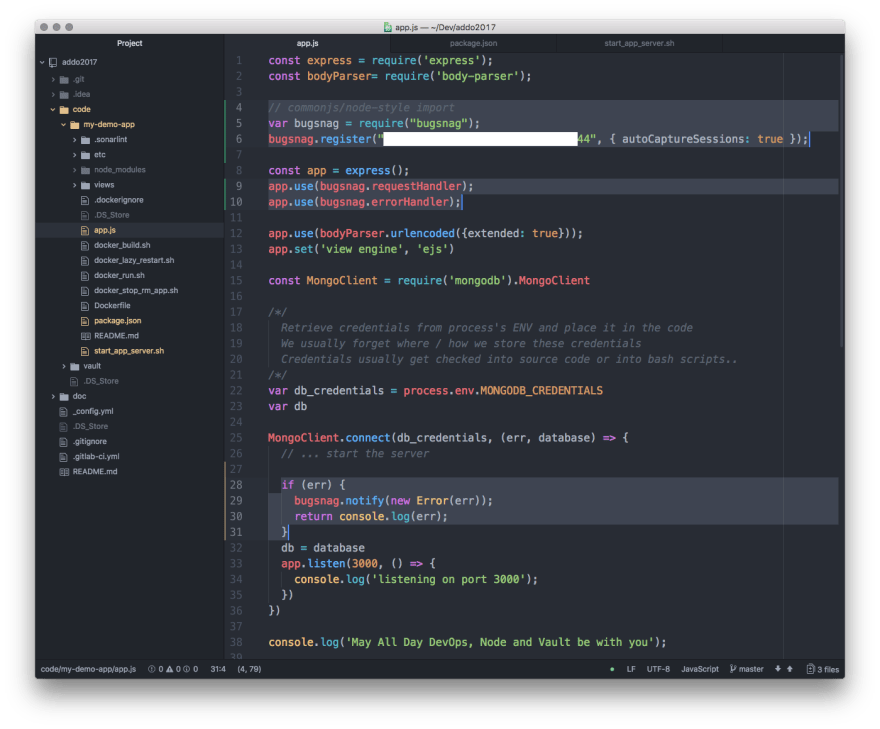The height and width of the screenshot is (729, 880).
Task: Click the git branch icon beside master
Action: 733,669
